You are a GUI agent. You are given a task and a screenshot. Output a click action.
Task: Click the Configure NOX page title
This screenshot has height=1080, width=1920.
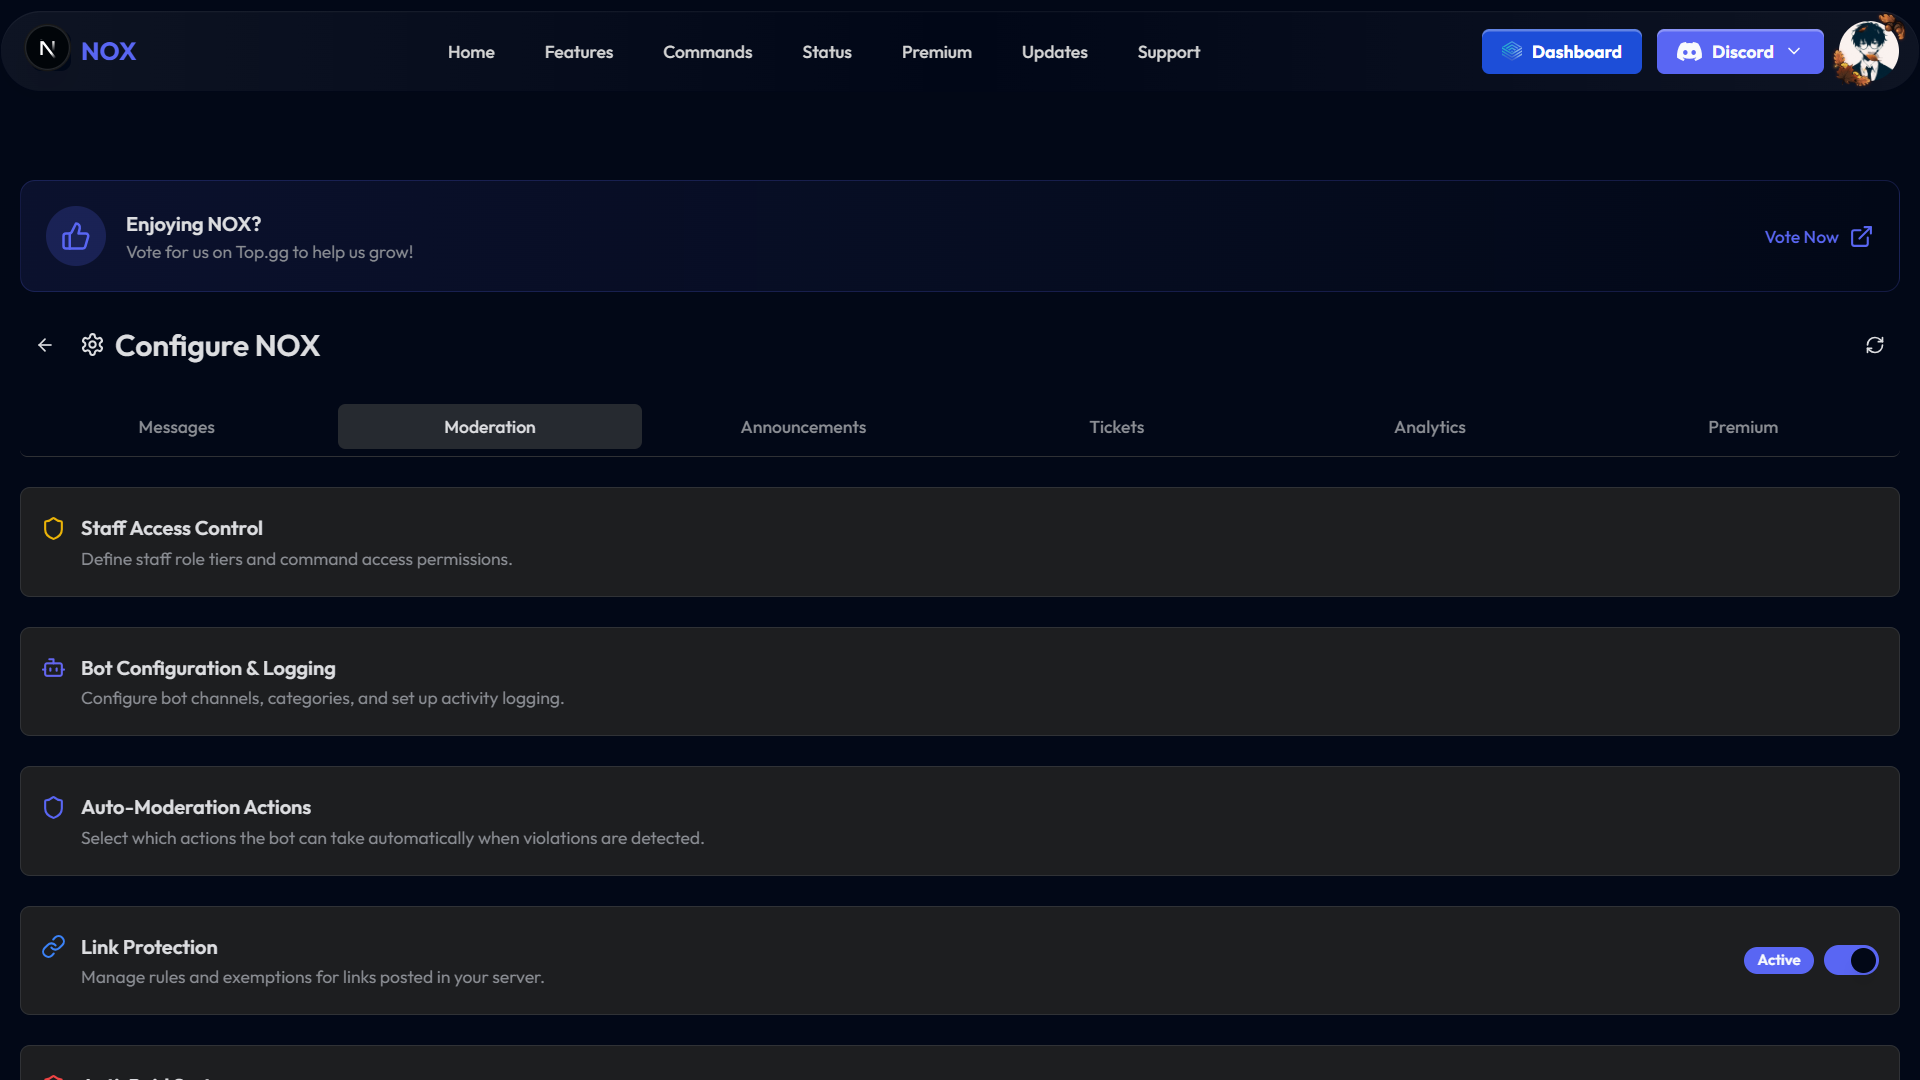click(217, 345)
